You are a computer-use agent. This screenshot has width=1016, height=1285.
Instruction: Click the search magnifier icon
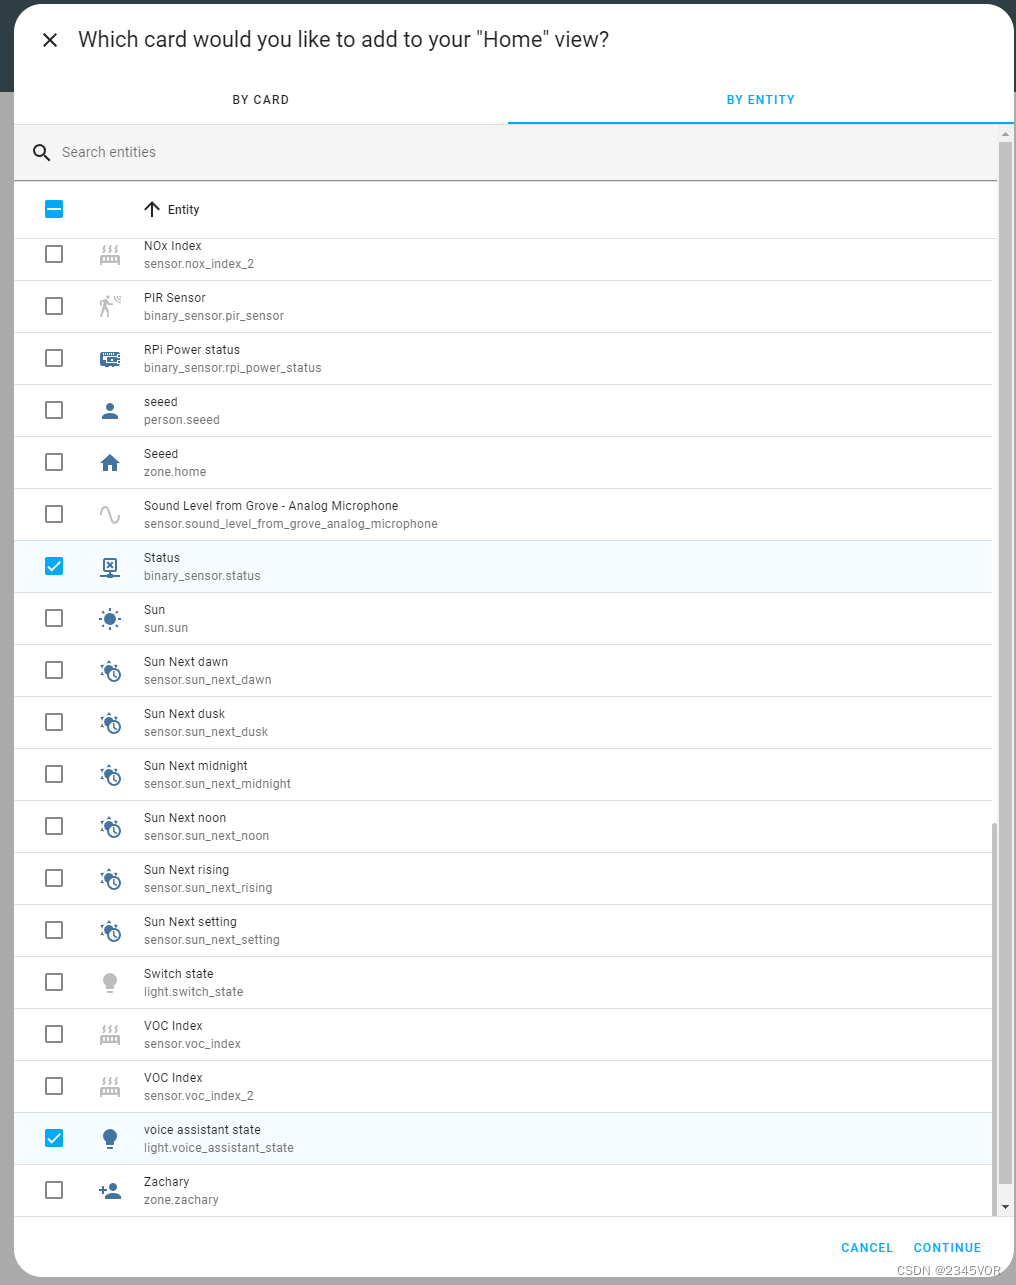(41, 152)
